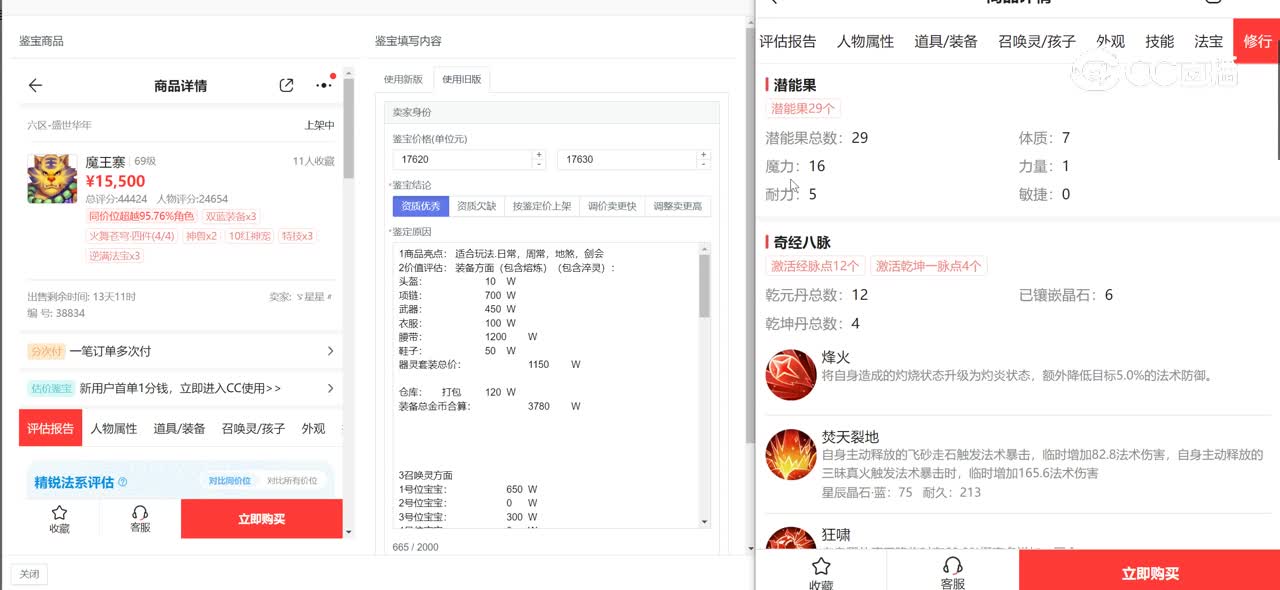
Task: Toggle 对比所有价位 comparison option
Action: [292, 481]
